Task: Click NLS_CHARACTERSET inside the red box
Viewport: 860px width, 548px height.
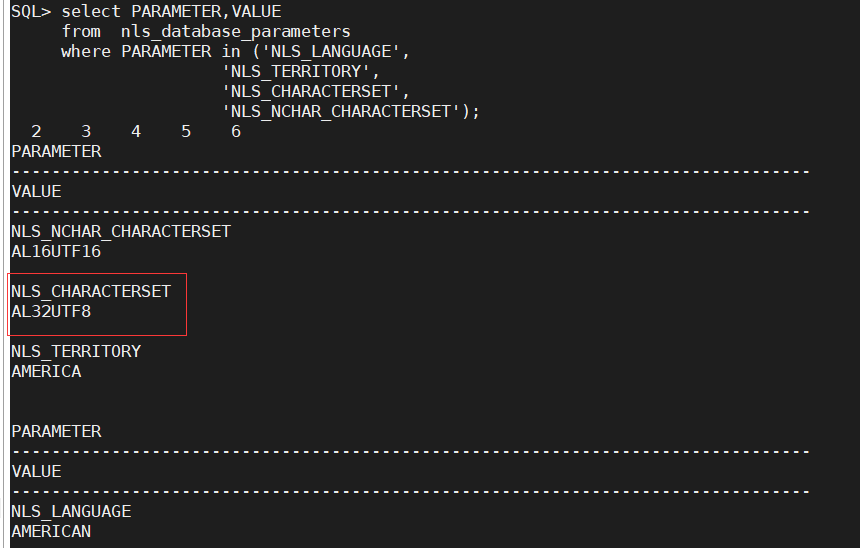Action: [x=91, y=292]
